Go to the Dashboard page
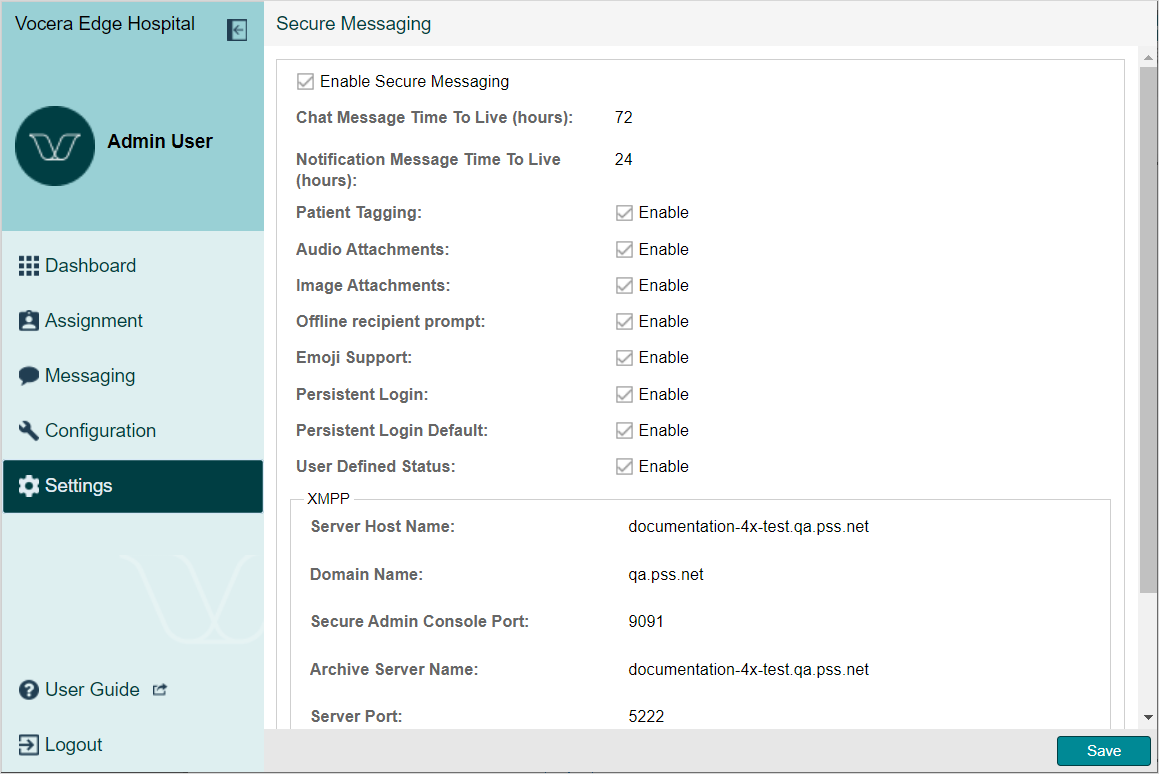Viewport: 1159px width, 774px height. [x=90, y=266]
